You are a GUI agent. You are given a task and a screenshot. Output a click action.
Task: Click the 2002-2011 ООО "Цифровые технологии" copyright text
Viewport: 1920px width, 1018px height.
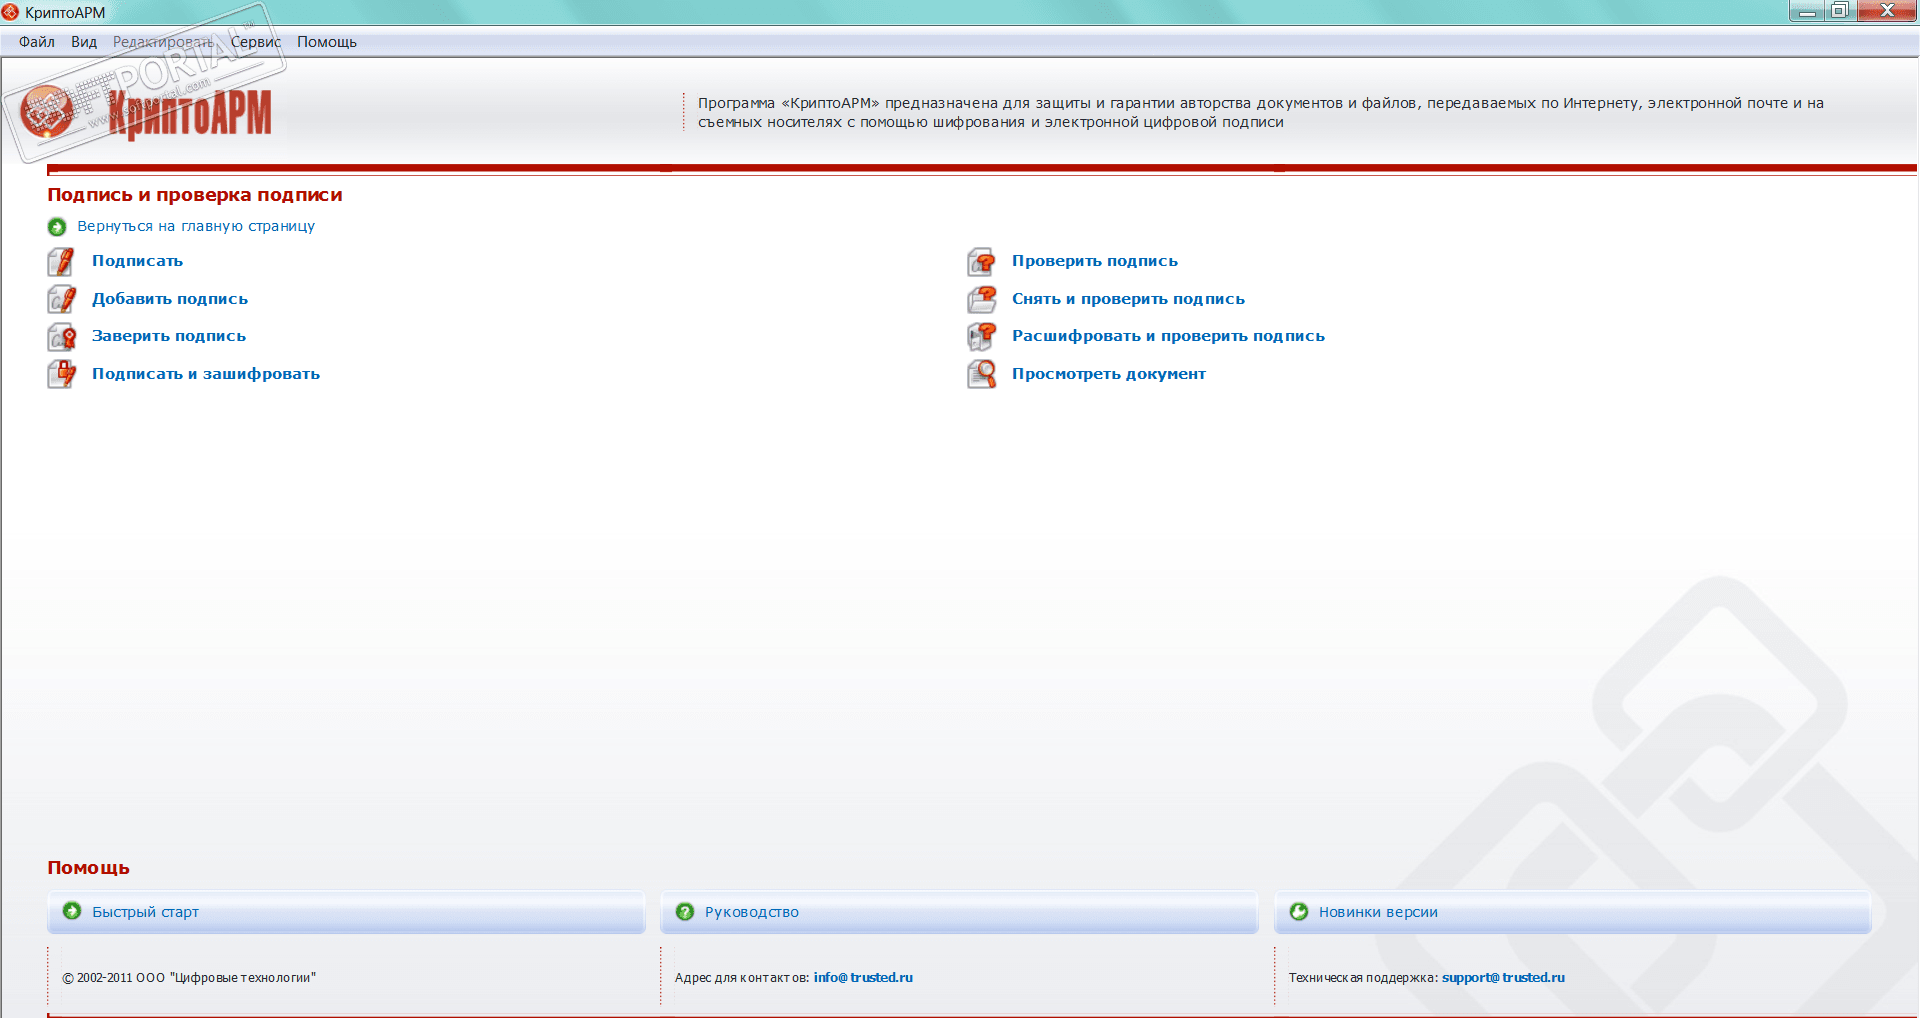click(x=189, y=978)
